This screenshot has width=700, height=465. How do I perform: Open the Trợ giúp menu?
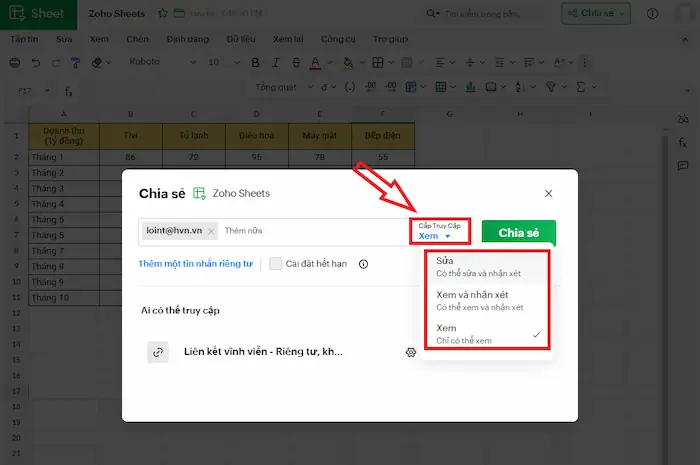pyautogui.click(x=390, y=39)
